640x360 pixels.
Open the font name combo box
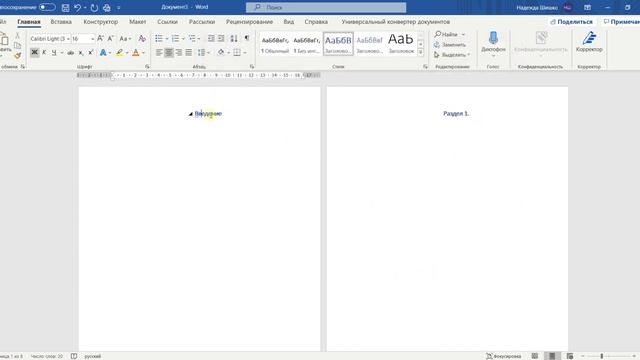(x=50, y=39)
